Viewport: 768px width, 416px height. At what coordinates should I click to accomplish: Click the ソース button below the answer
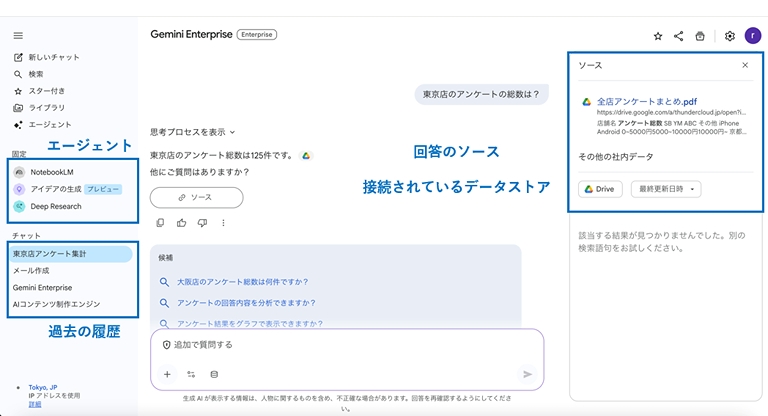[x=196, y=198]
